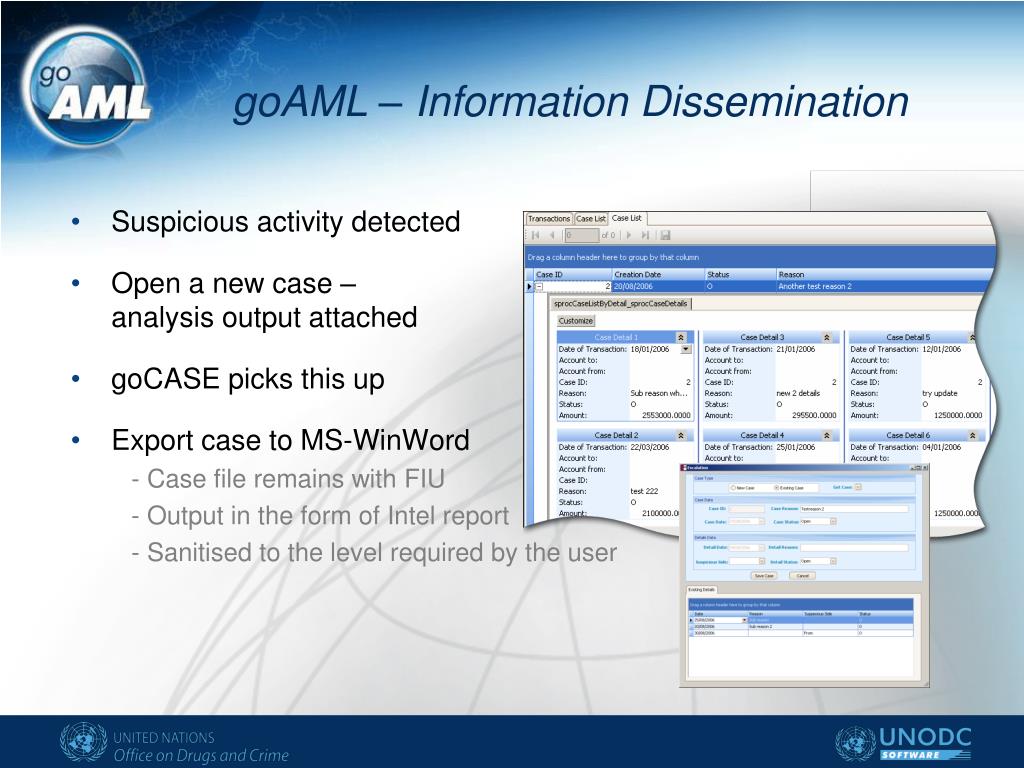1024x768 pixels.
Task: Close the Escalation dialog window
Action: click(925, 468)
